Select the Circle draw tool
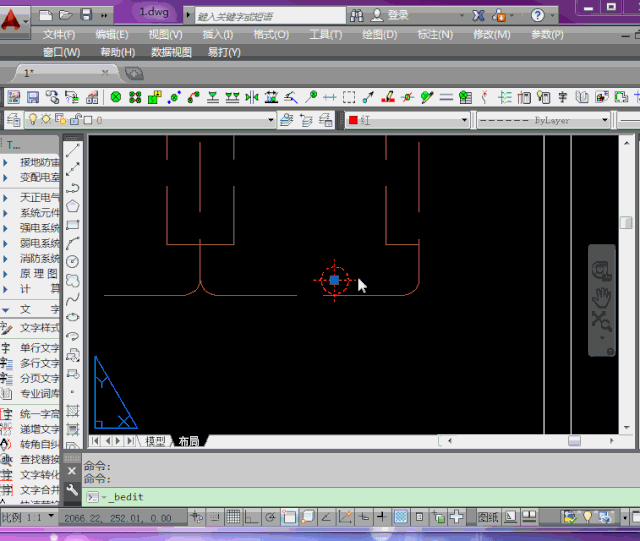 (x=73, y=261)
